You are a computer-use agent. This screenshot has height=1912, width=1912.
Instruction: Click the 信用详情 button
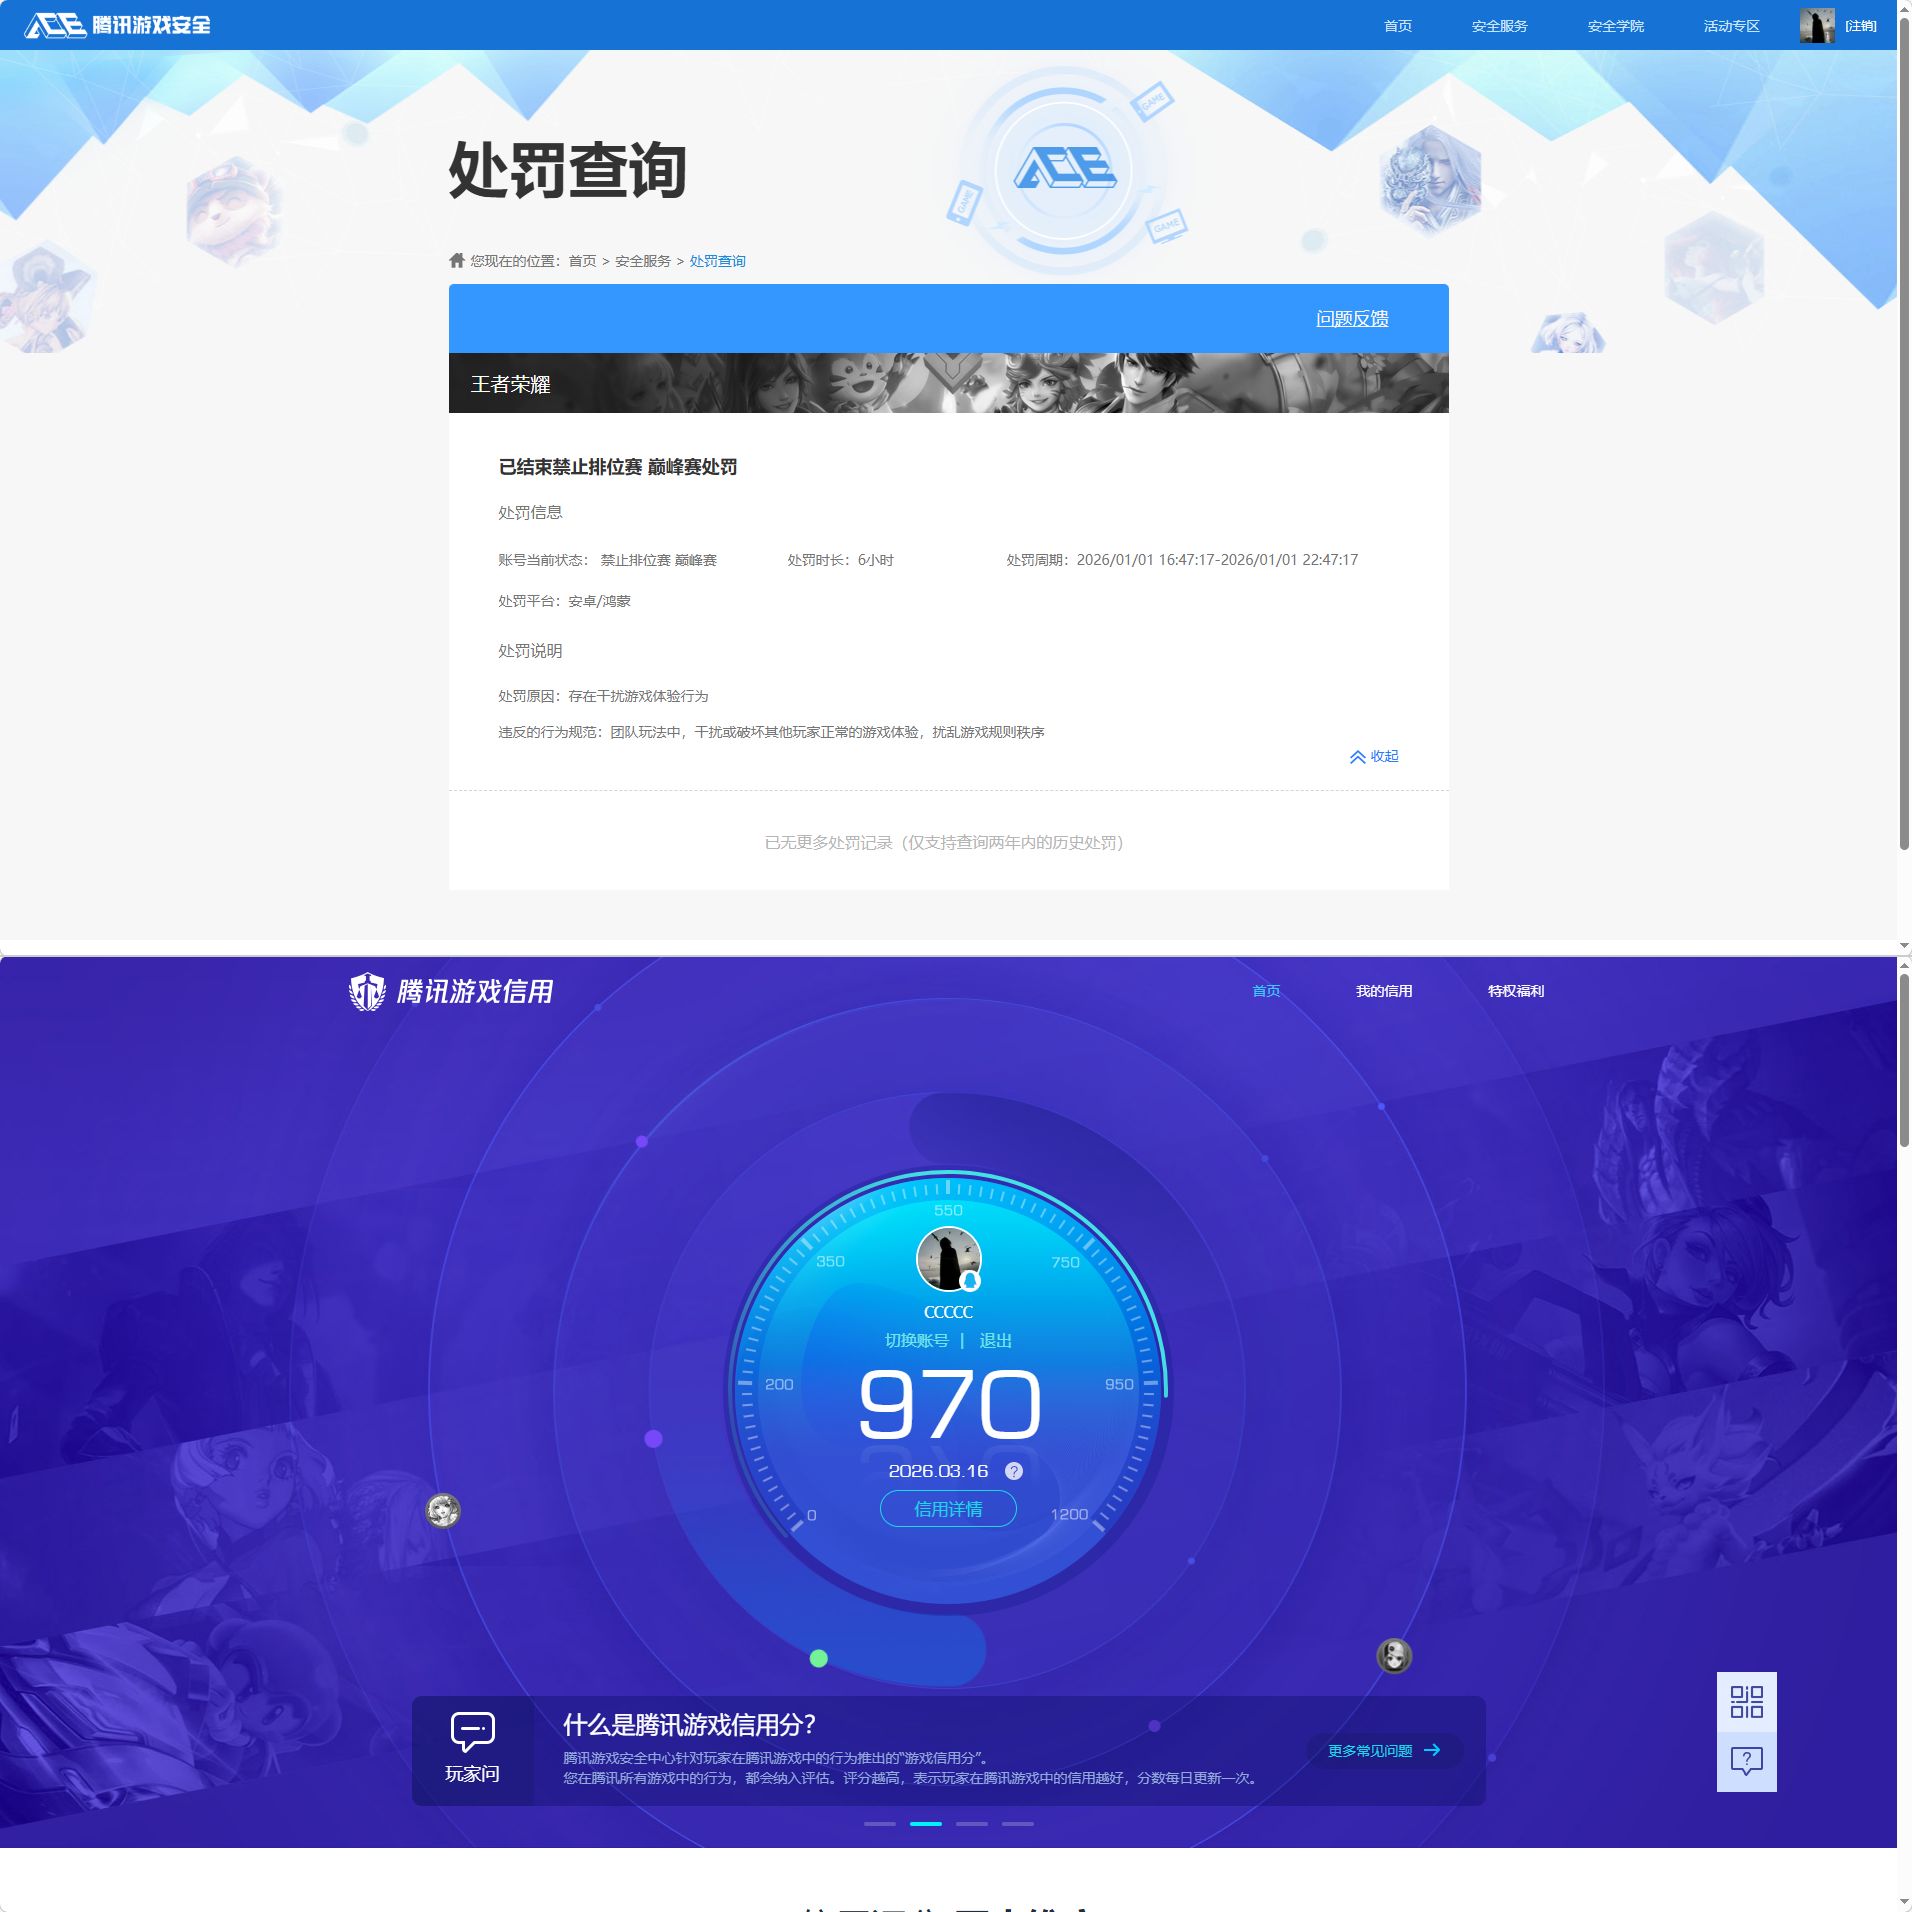coord(948,1509)
